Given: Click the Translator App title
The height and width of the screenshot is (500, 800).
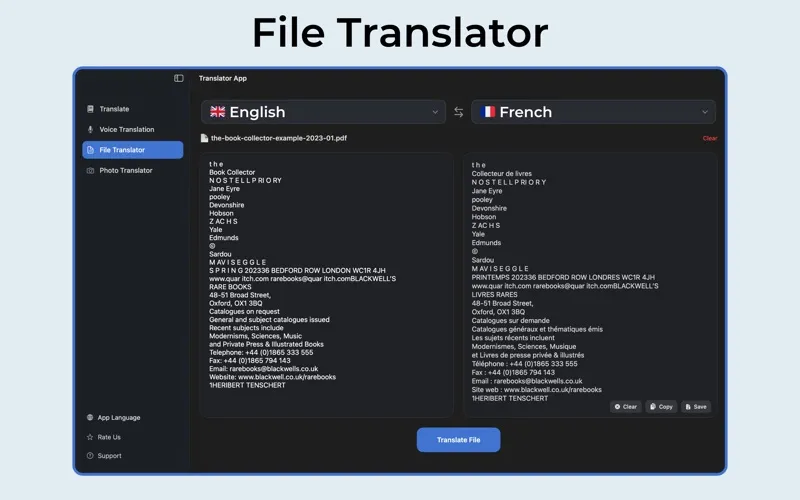Looking at the screenshot, I should click(222, 78).
